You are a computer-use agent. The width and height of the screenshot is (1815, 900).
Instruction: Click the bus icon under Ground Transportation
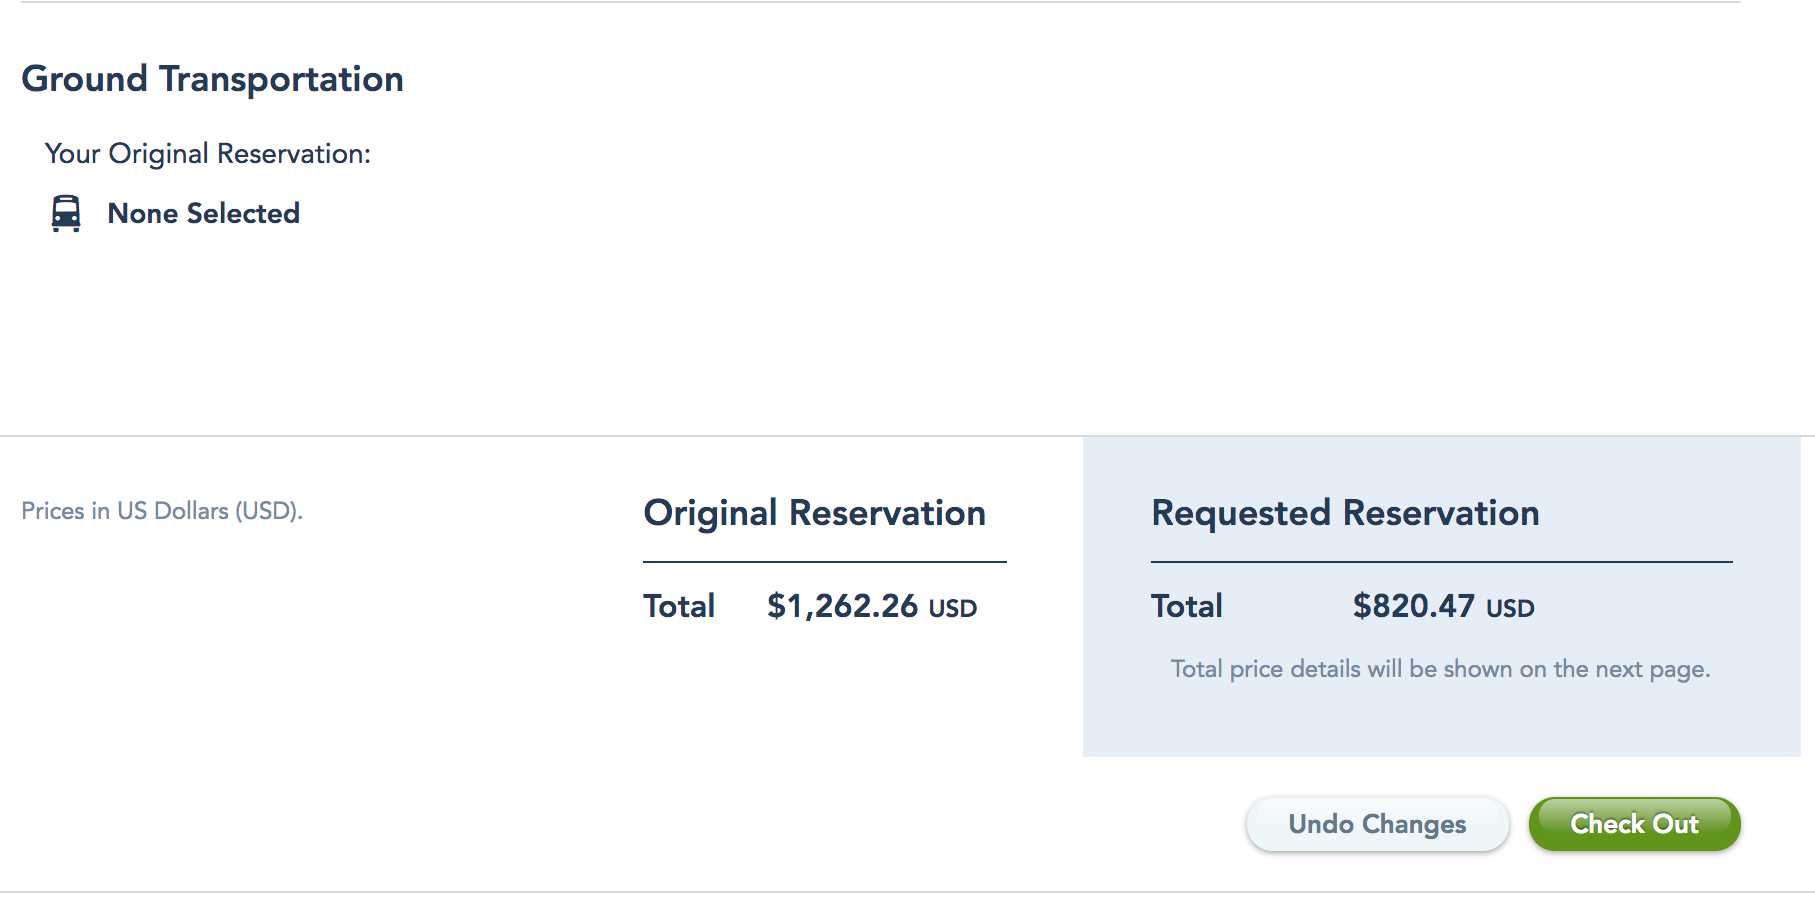[x=66, y=213]
